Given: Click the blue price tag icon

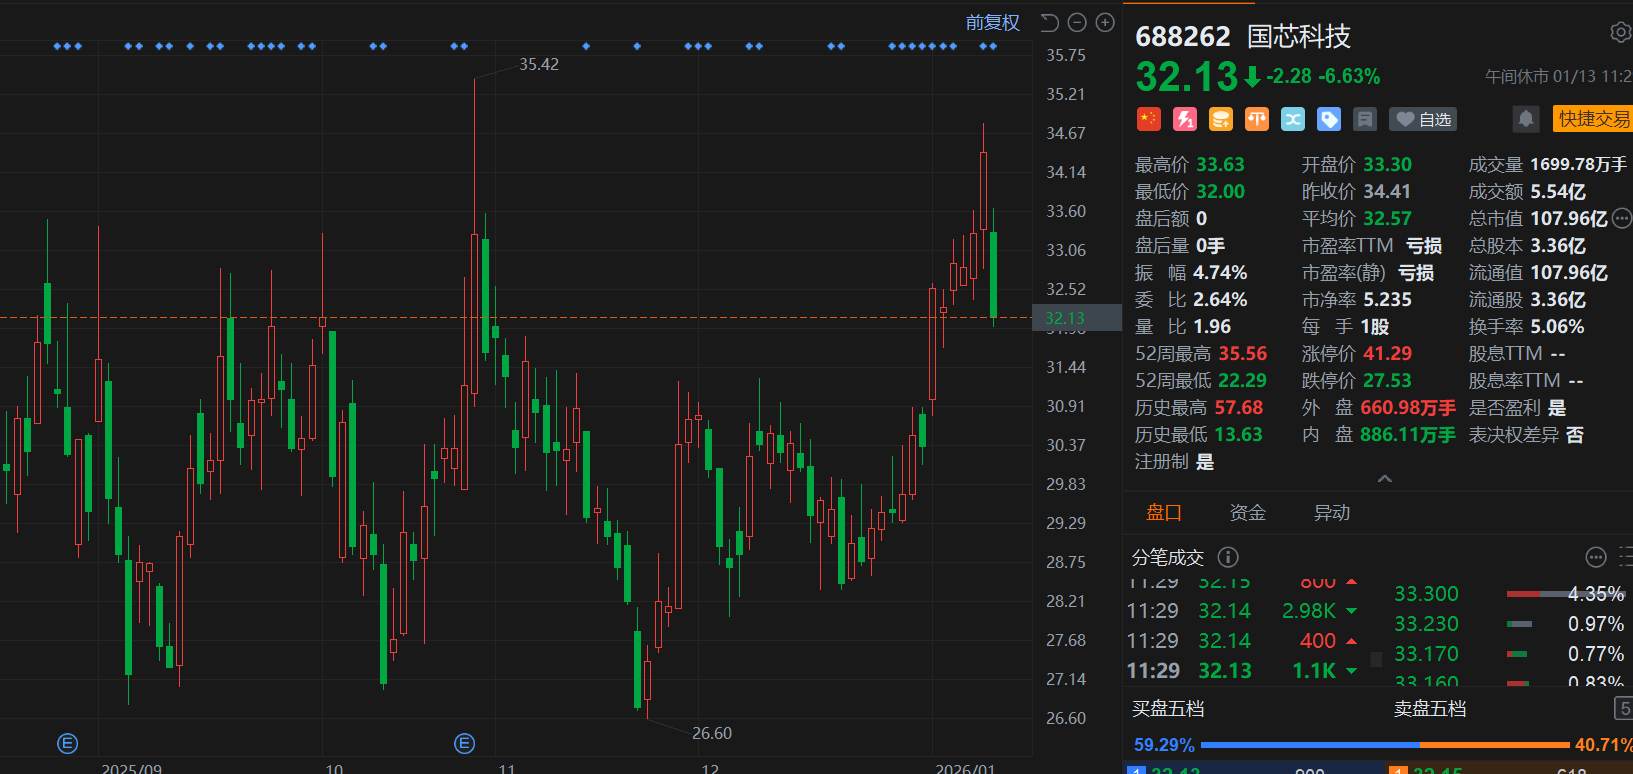Looking at the screenshot, I should coord(1328,120).
